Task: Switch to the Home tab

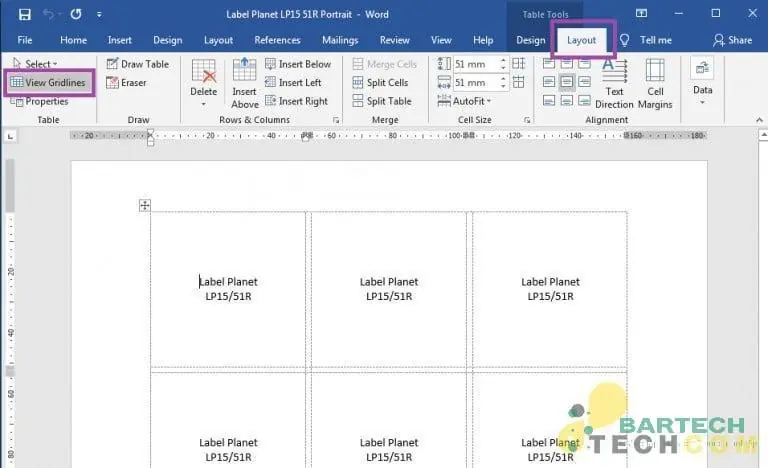Action: [x=73, y=40]
